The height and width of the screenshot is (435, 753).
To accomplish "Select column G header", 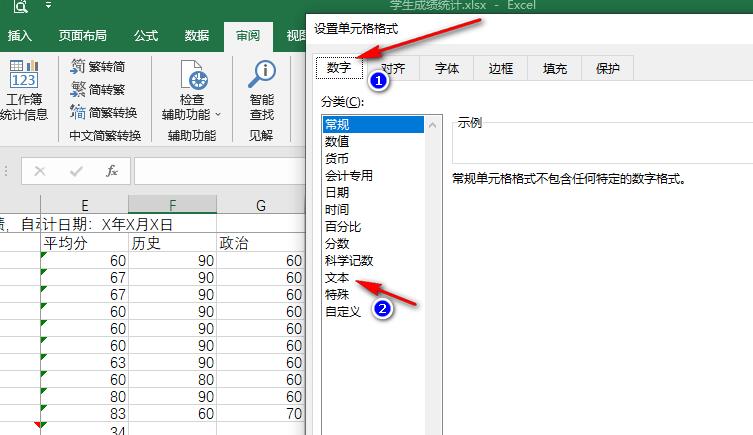I will (x=261, y=205).
